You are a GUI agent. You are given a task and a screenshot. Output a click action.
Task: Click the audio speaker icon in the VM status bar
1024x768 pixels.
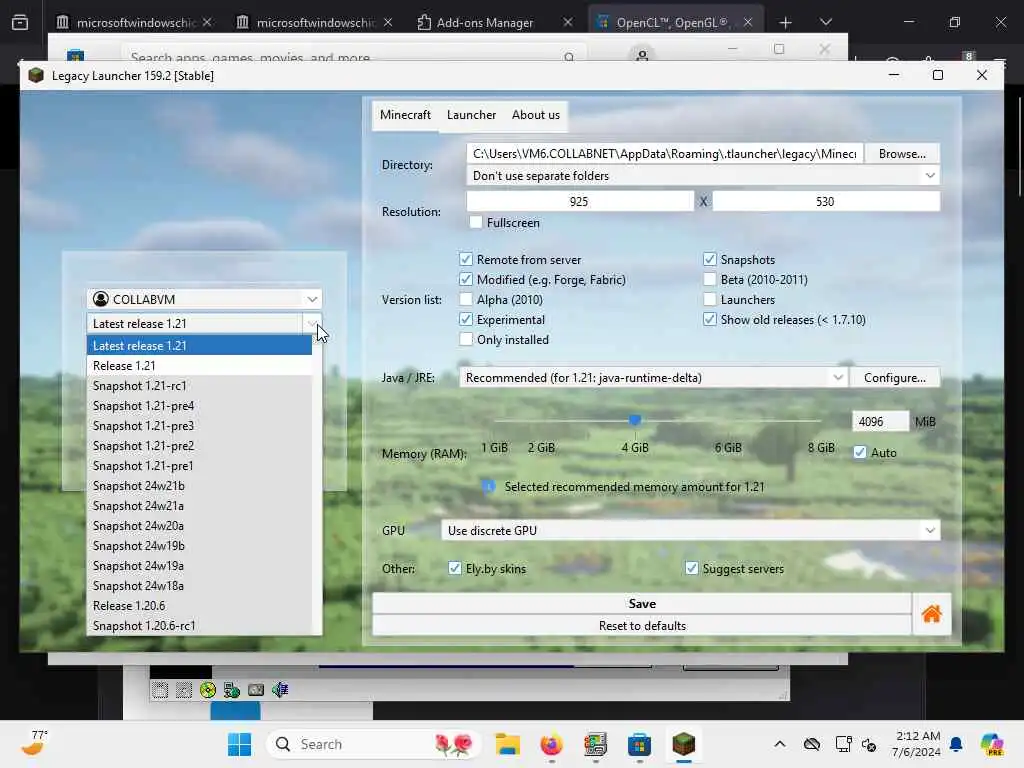[280, 690]
